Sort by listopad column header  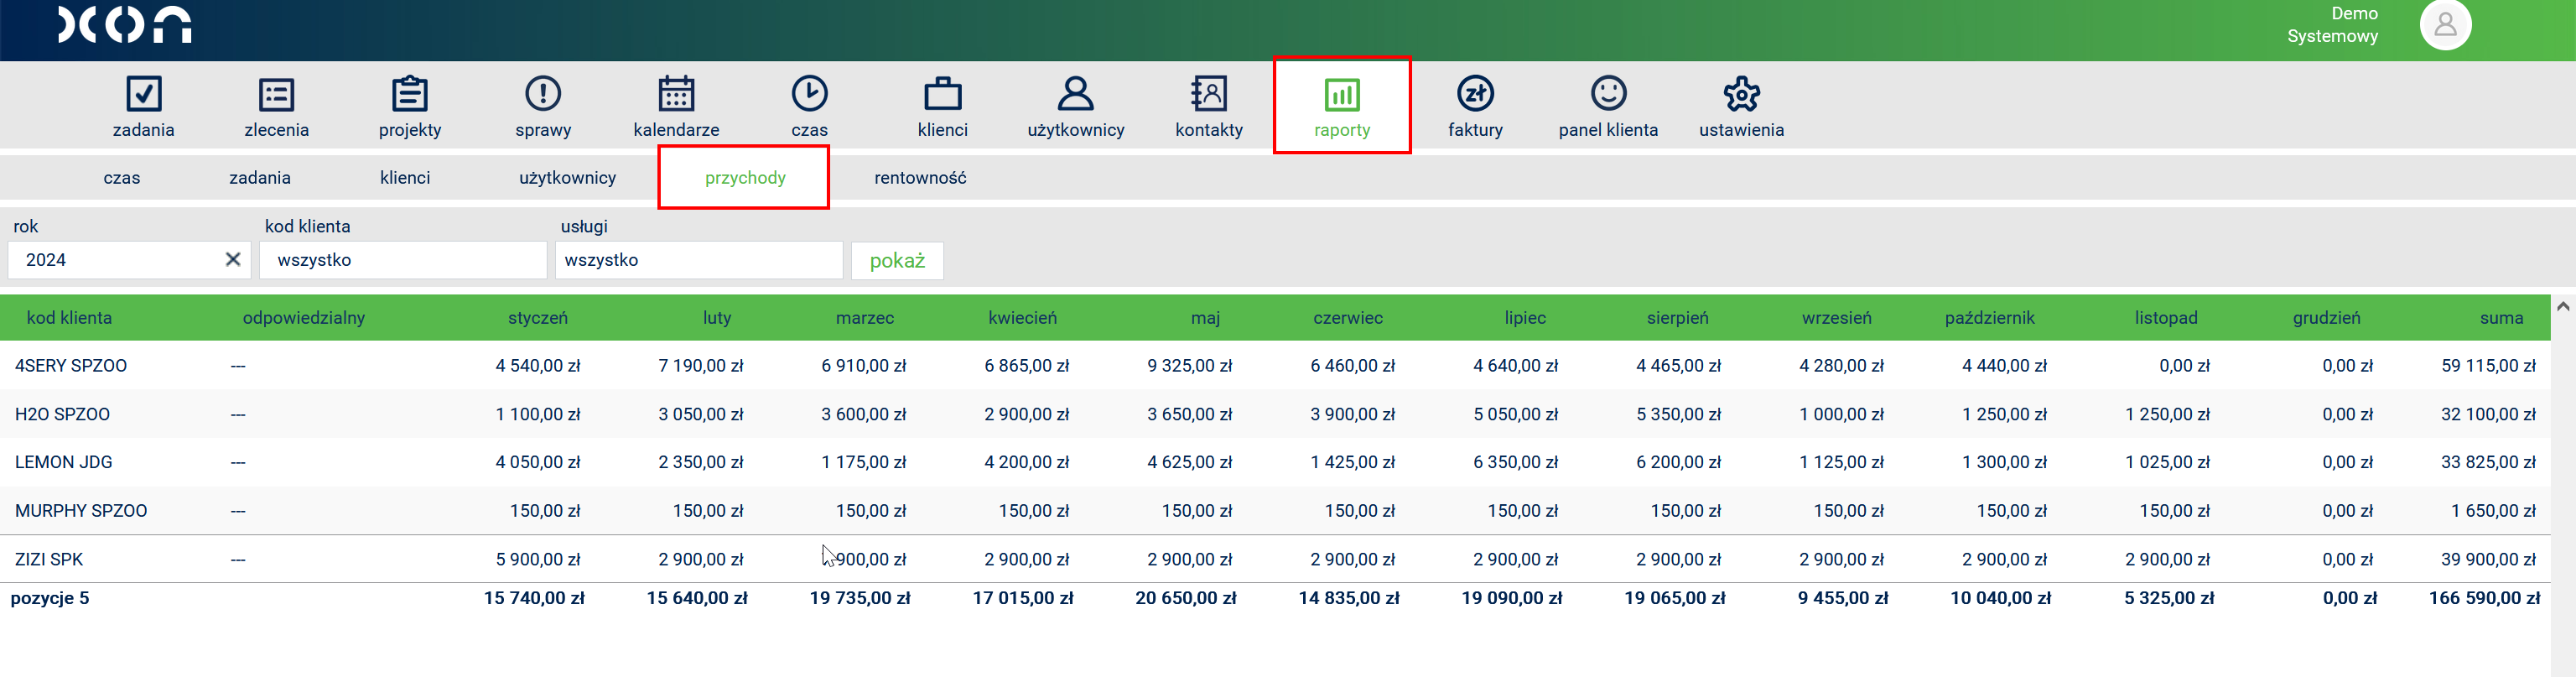(x=2166, y=318)
